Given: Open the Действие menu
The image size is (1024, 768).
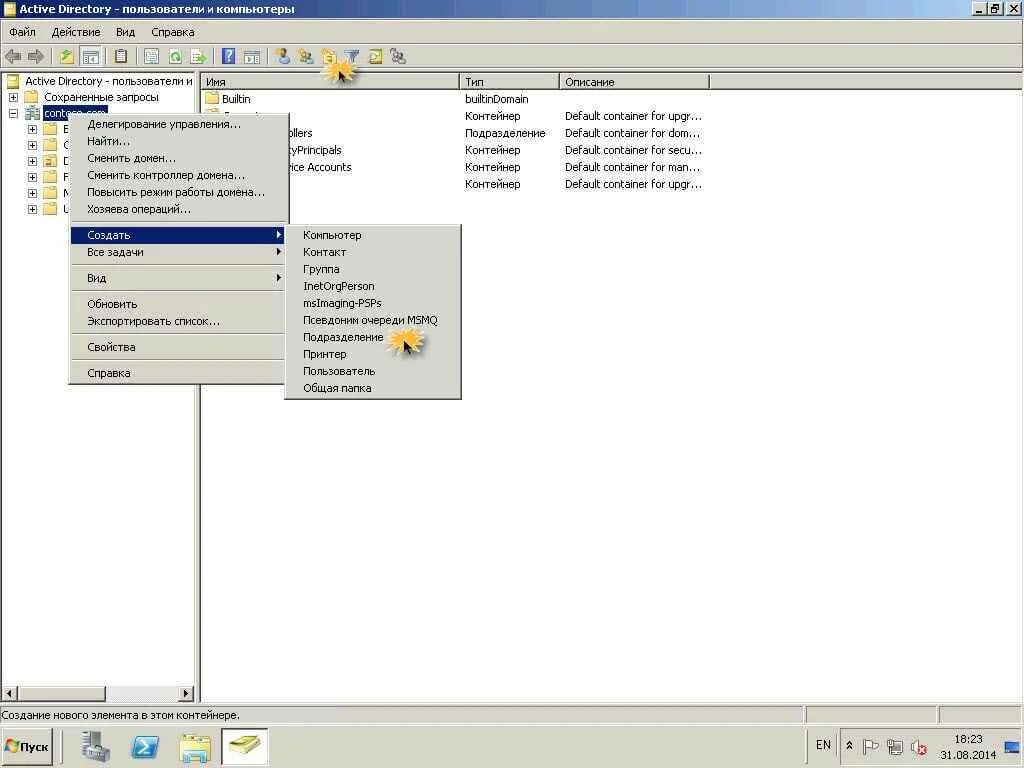Looking at the screenshot, I should [76, 32].
